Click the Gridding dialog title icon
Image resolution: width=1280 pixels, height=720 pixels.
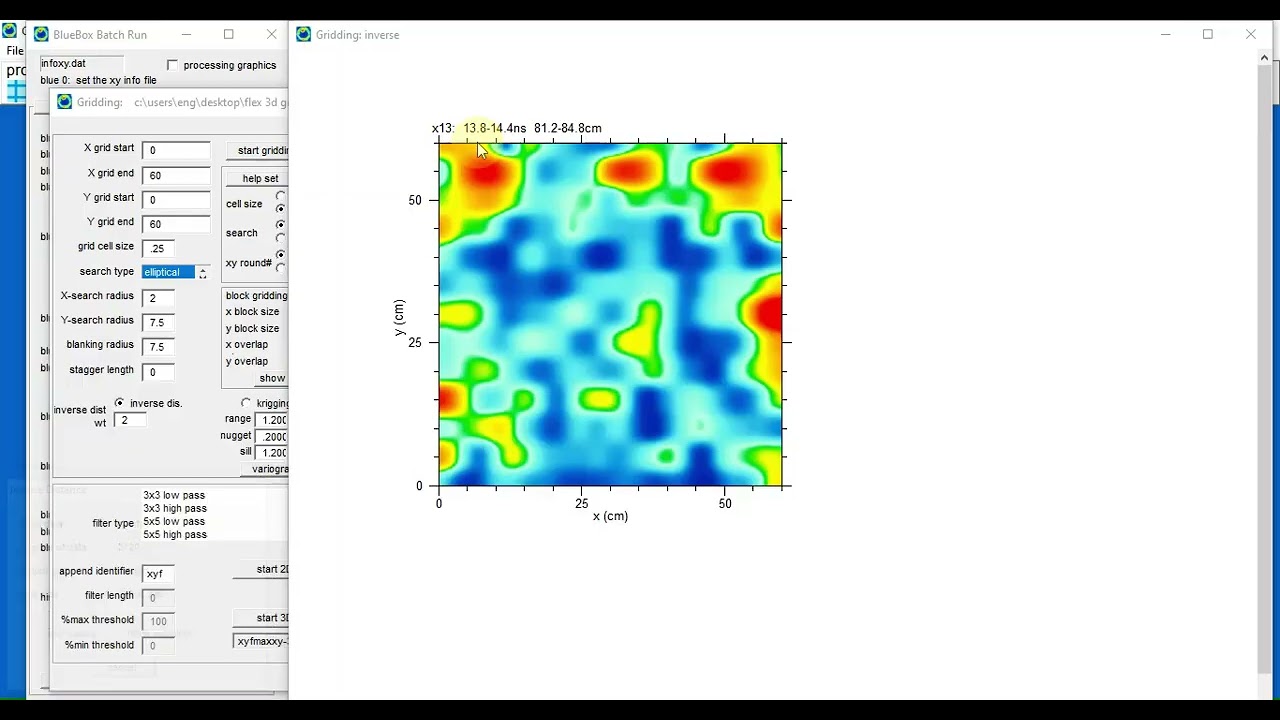click(x=65, y=102)
